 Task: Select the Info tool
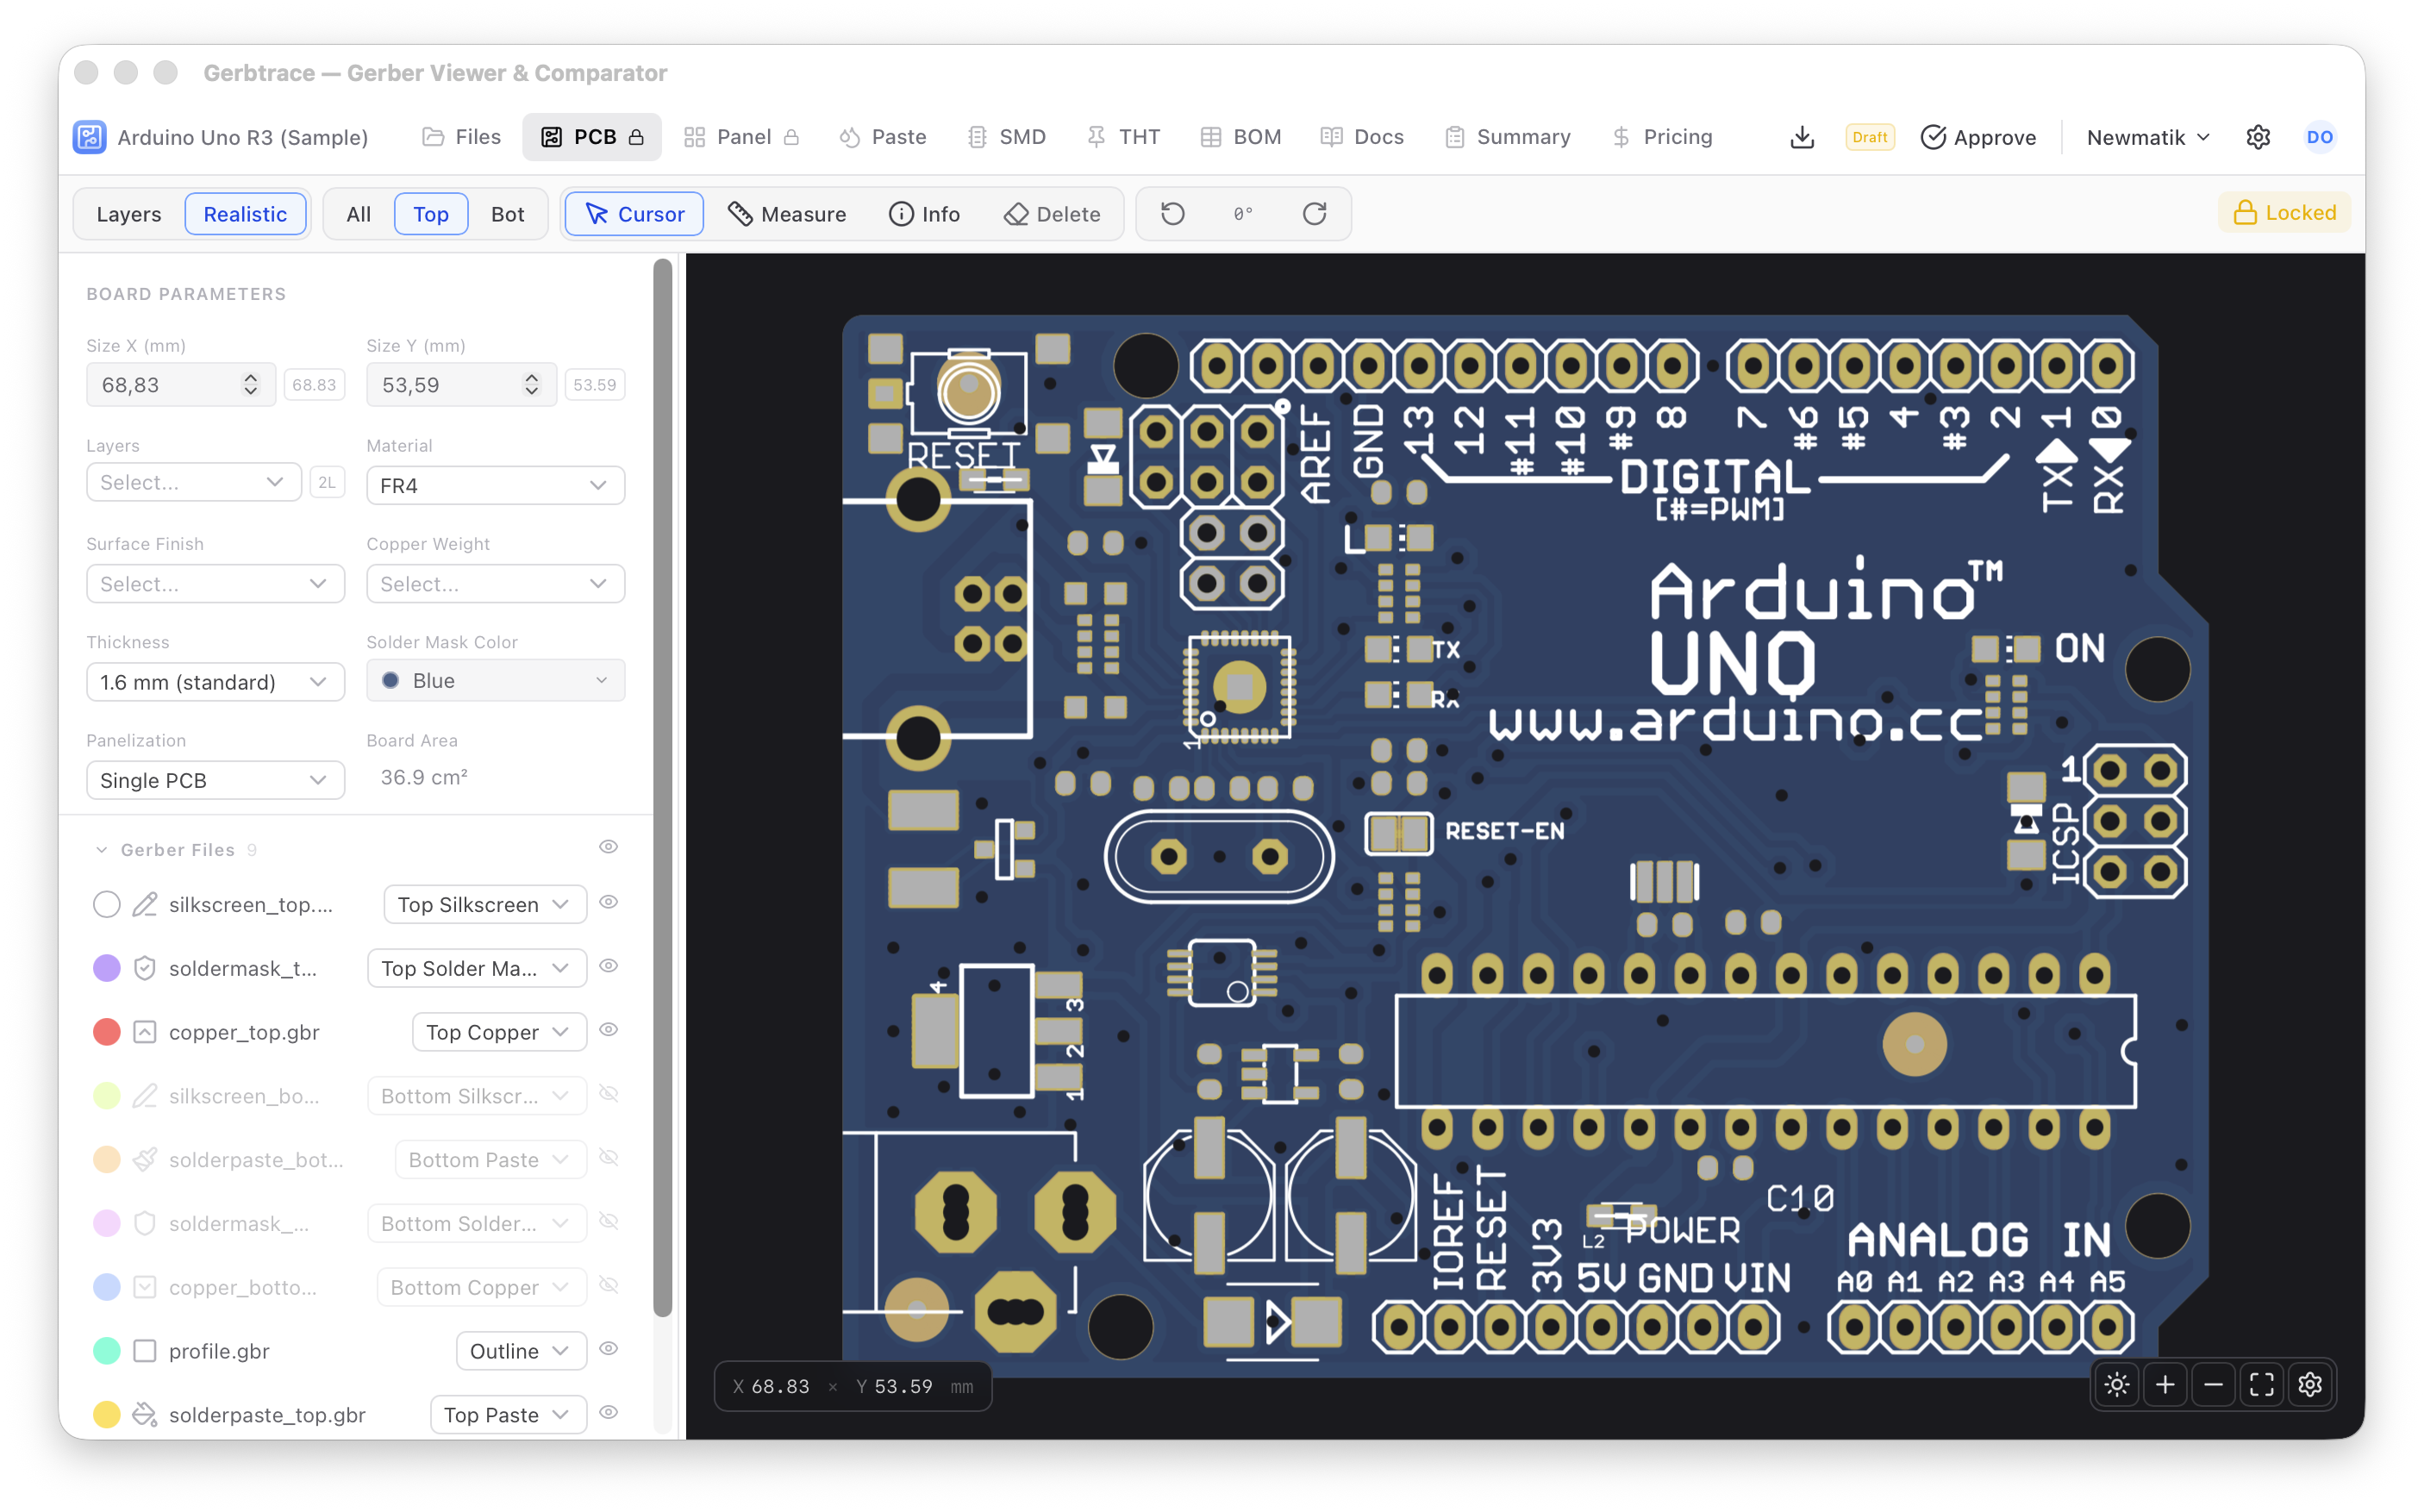[x=924, y=214]
